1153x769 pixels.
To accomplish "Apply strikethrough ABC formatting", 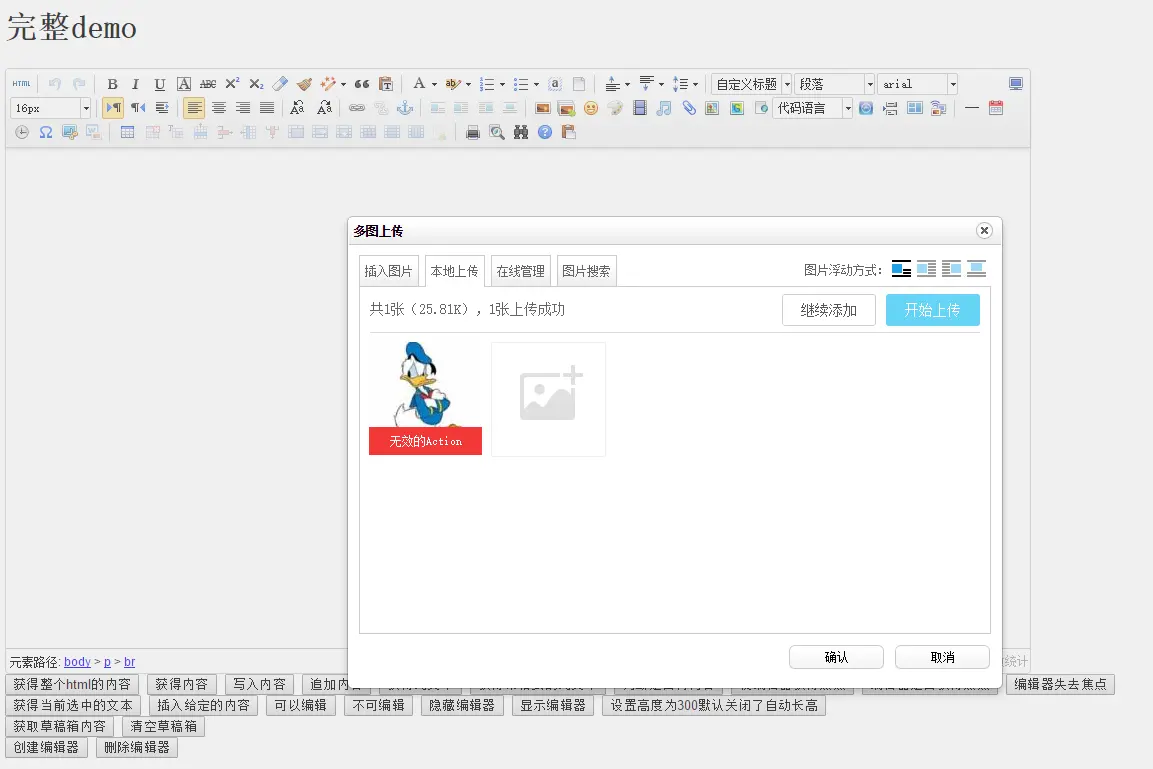I will (208, 84).
